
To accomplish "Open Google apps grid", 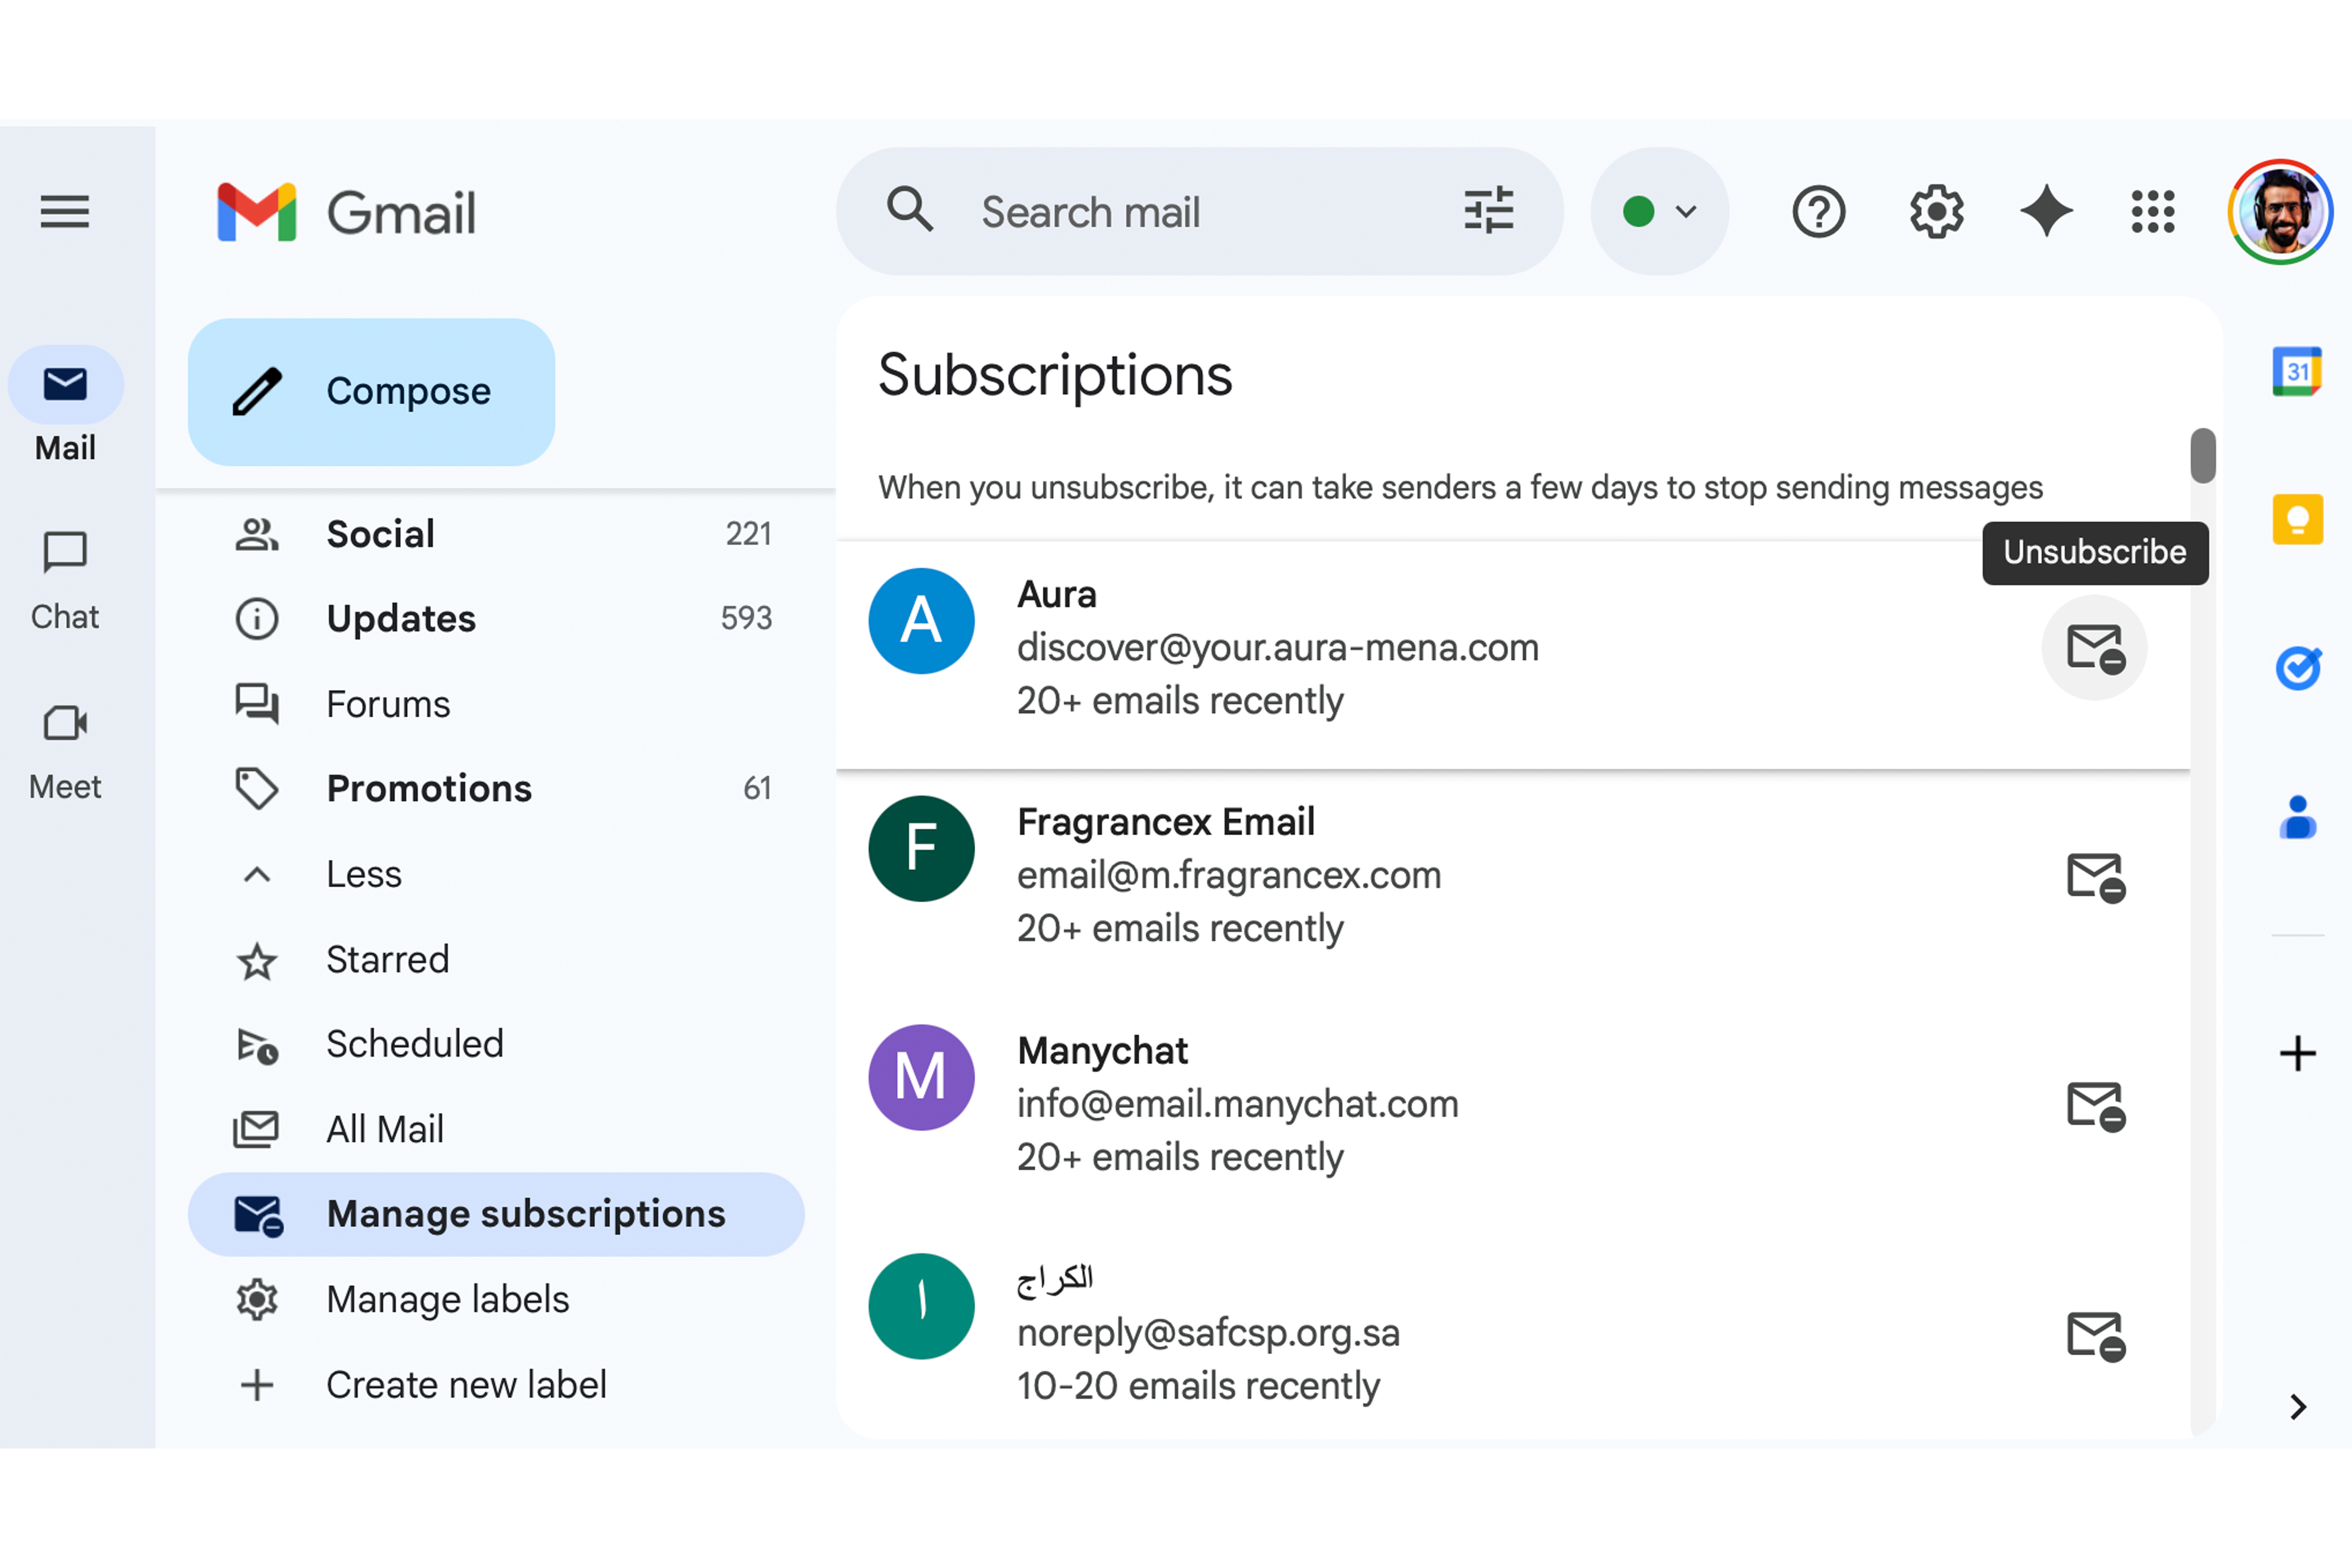I will [2152, 212].
